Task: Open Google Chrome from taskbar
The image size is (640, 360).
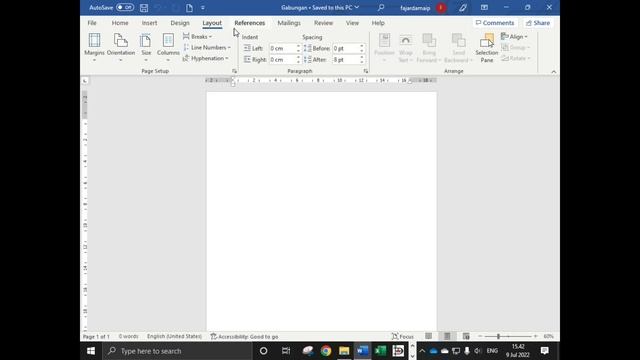Action: coord(326,351)
